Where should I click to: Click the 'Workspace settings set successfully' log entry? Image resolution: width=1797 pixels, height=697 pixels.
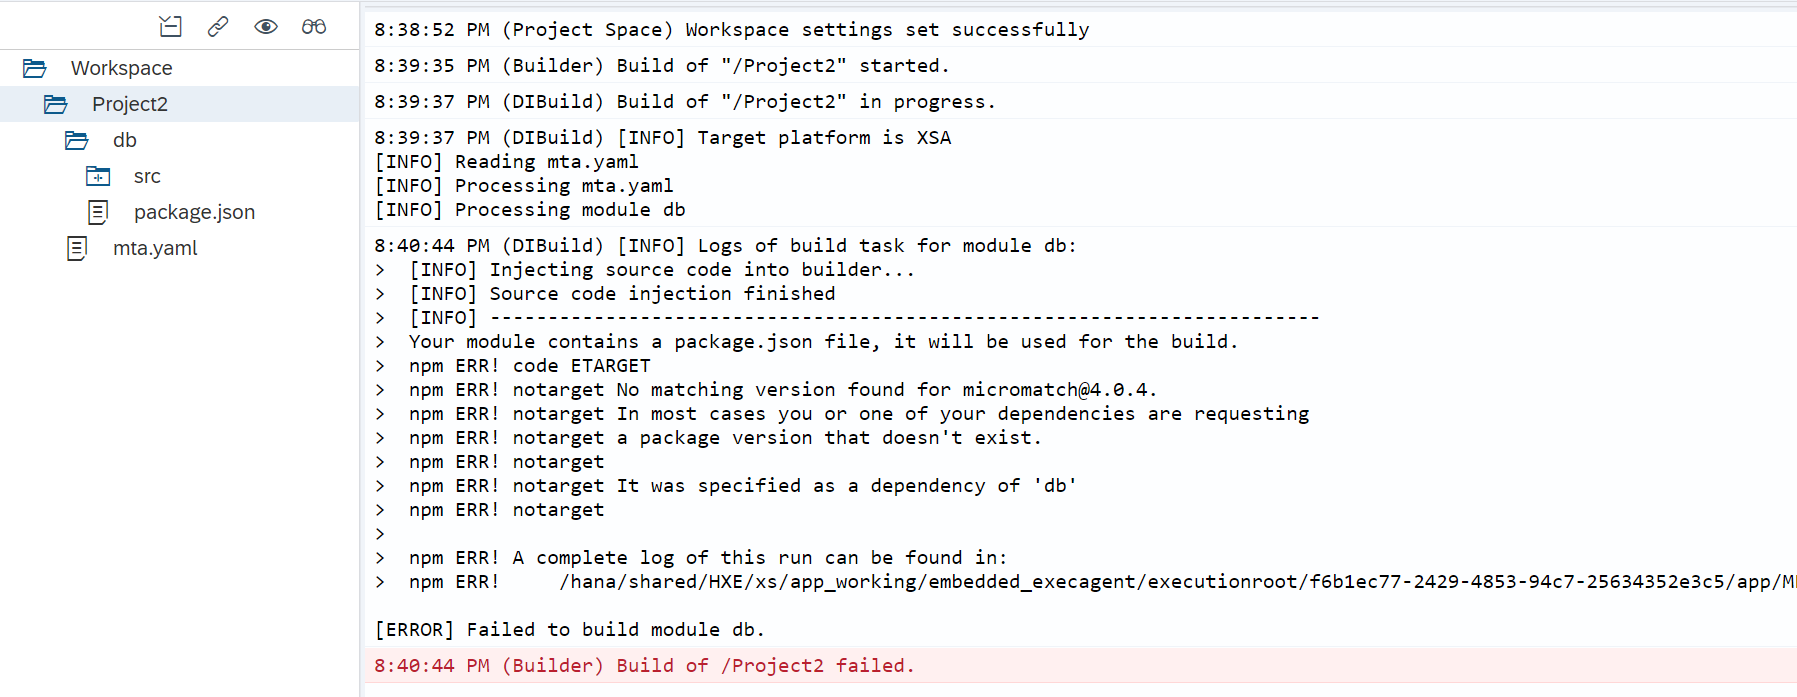coord(731,30)
